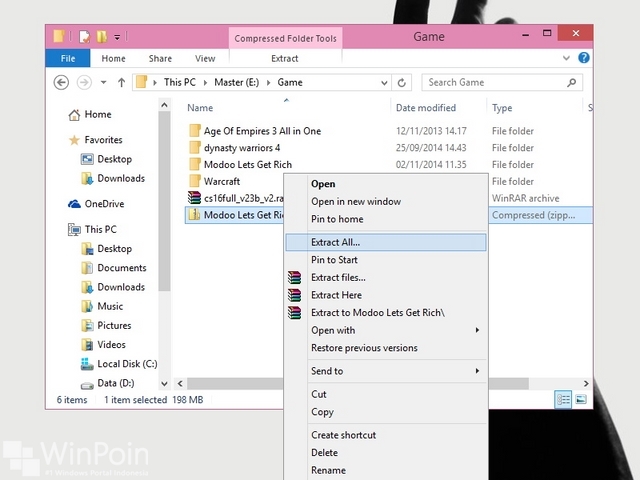Select Age Of Empires 3 All in One folder
This screenshot has width=640, height=480.
262,131
